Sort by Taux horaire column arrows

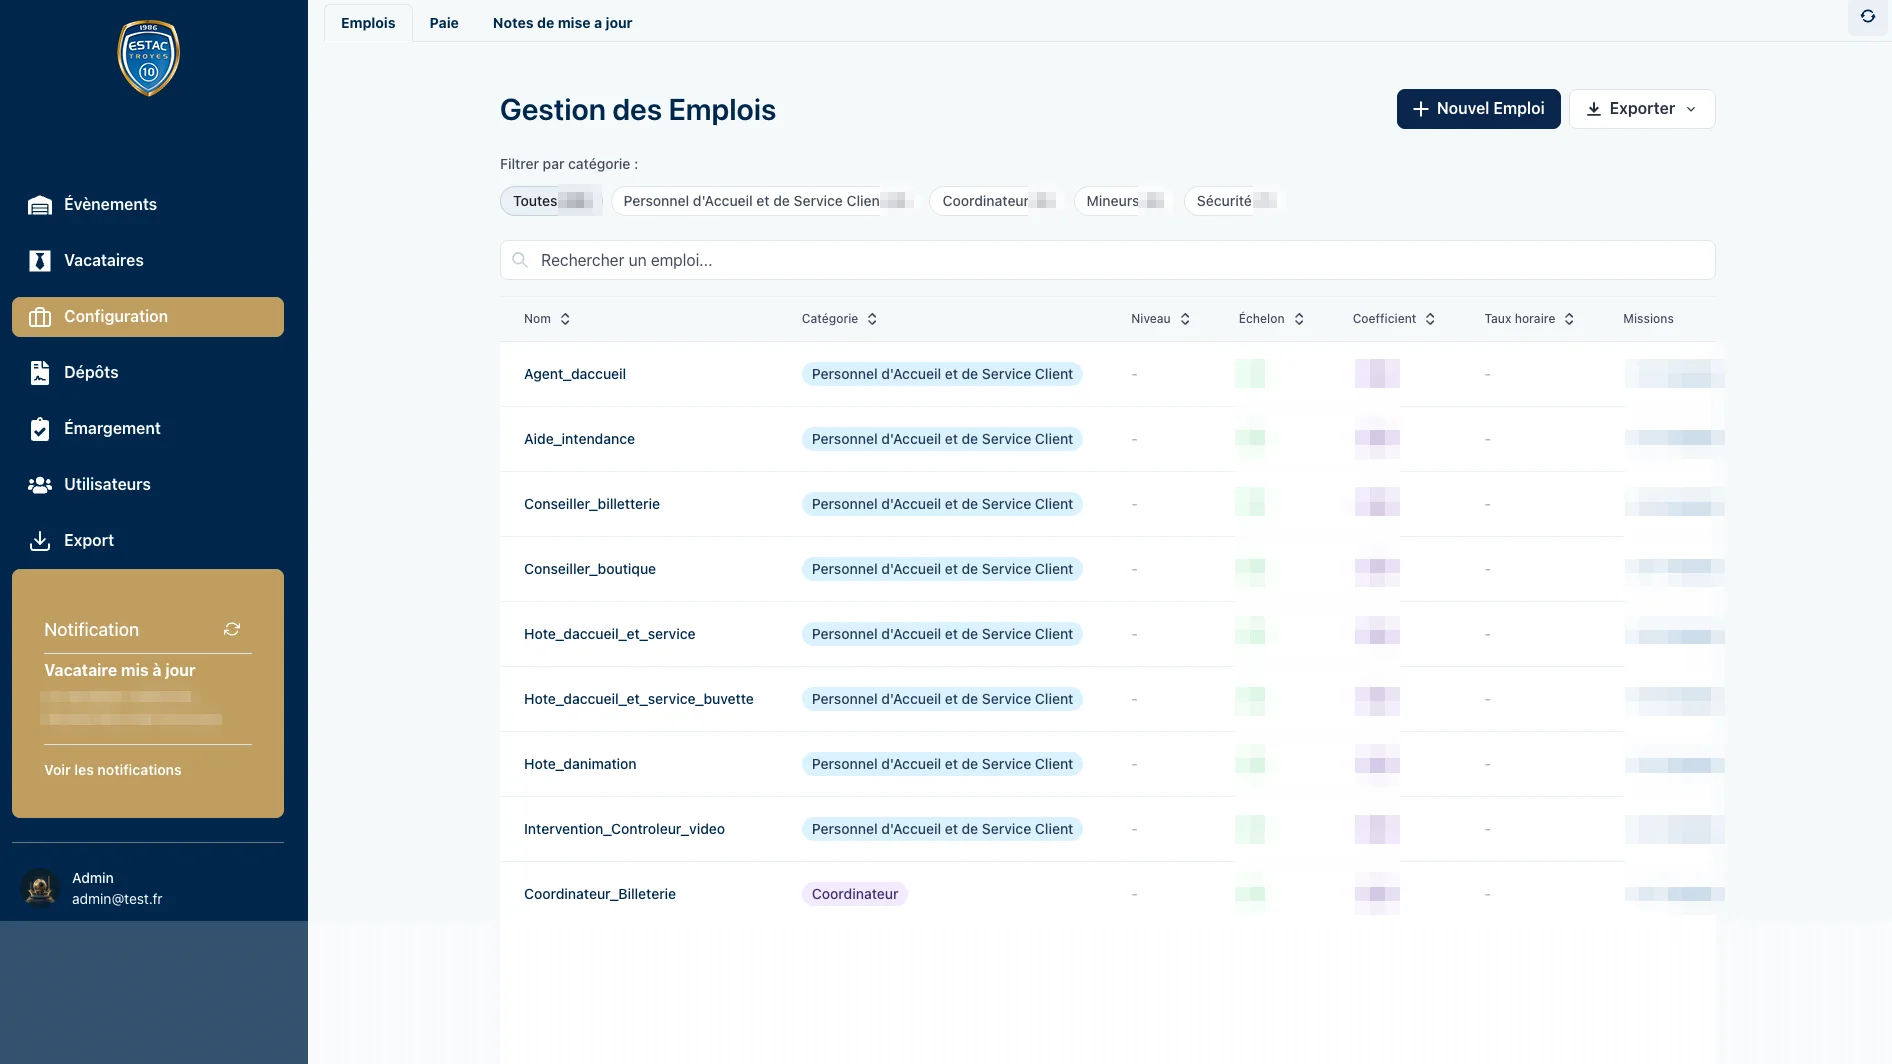(1569, 319)
